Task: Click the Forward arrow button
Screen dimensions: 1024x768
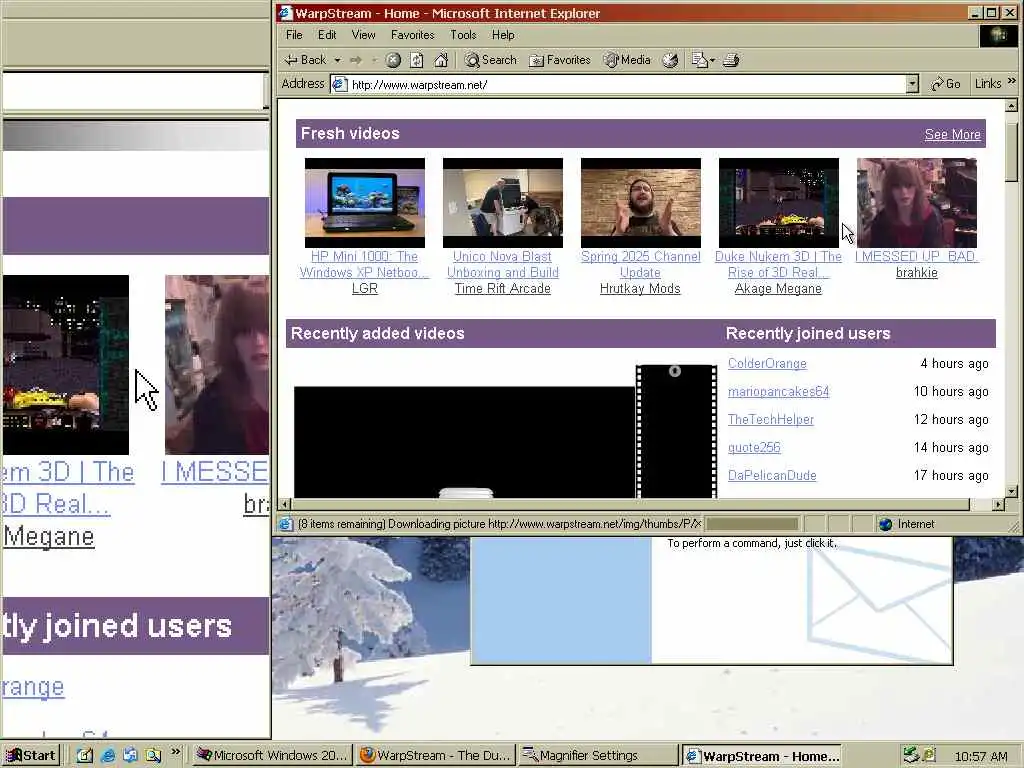Action: 356,60
